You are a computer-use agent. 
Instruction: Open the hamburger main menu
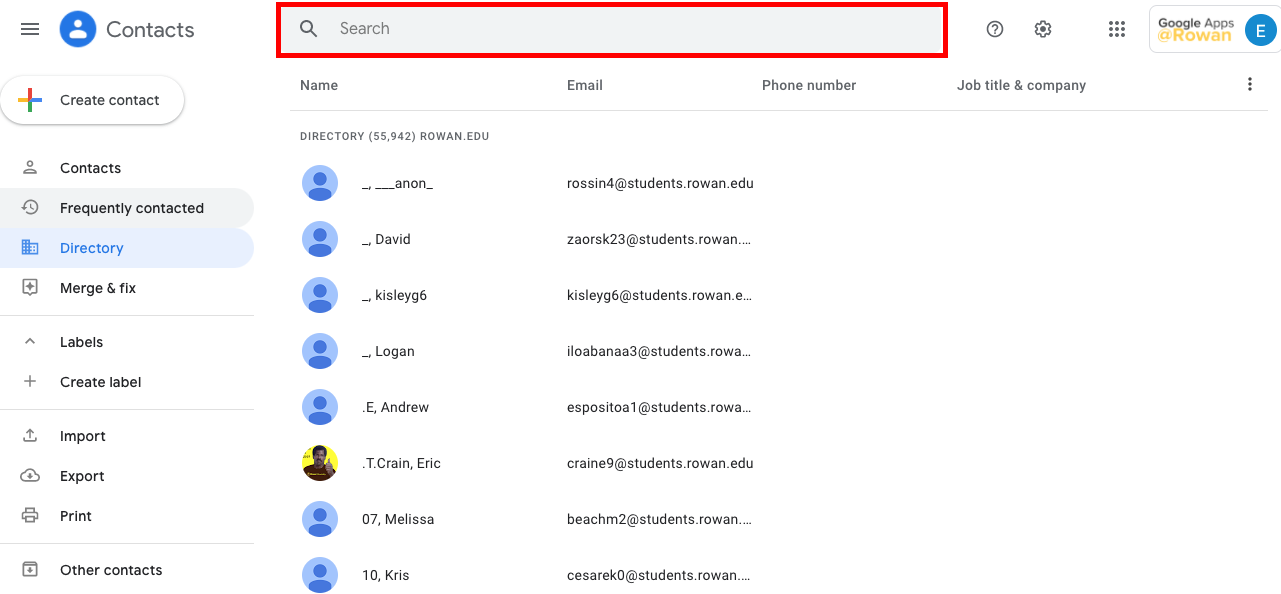click(x=30, y=29)
